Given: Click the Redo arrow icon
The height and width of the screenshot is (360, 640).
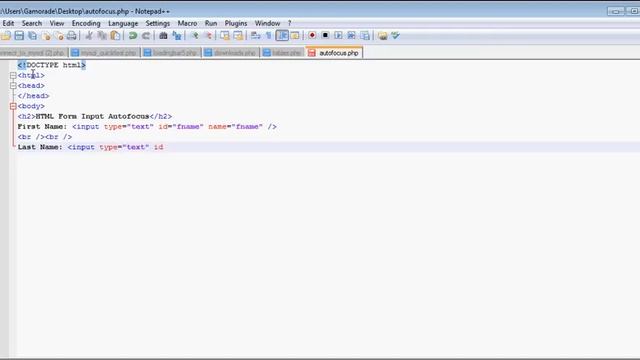Looking at the screenshot, I should (x=146, y=36).
